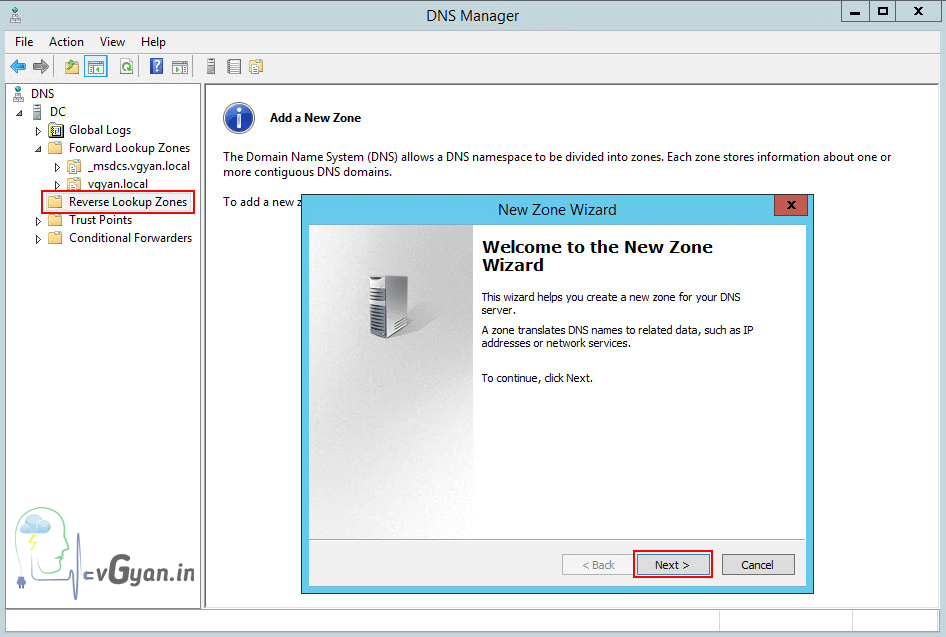Click the green Refresh toolbar icon
Viewport: 946px width, 637px height.
click(126, 67)
